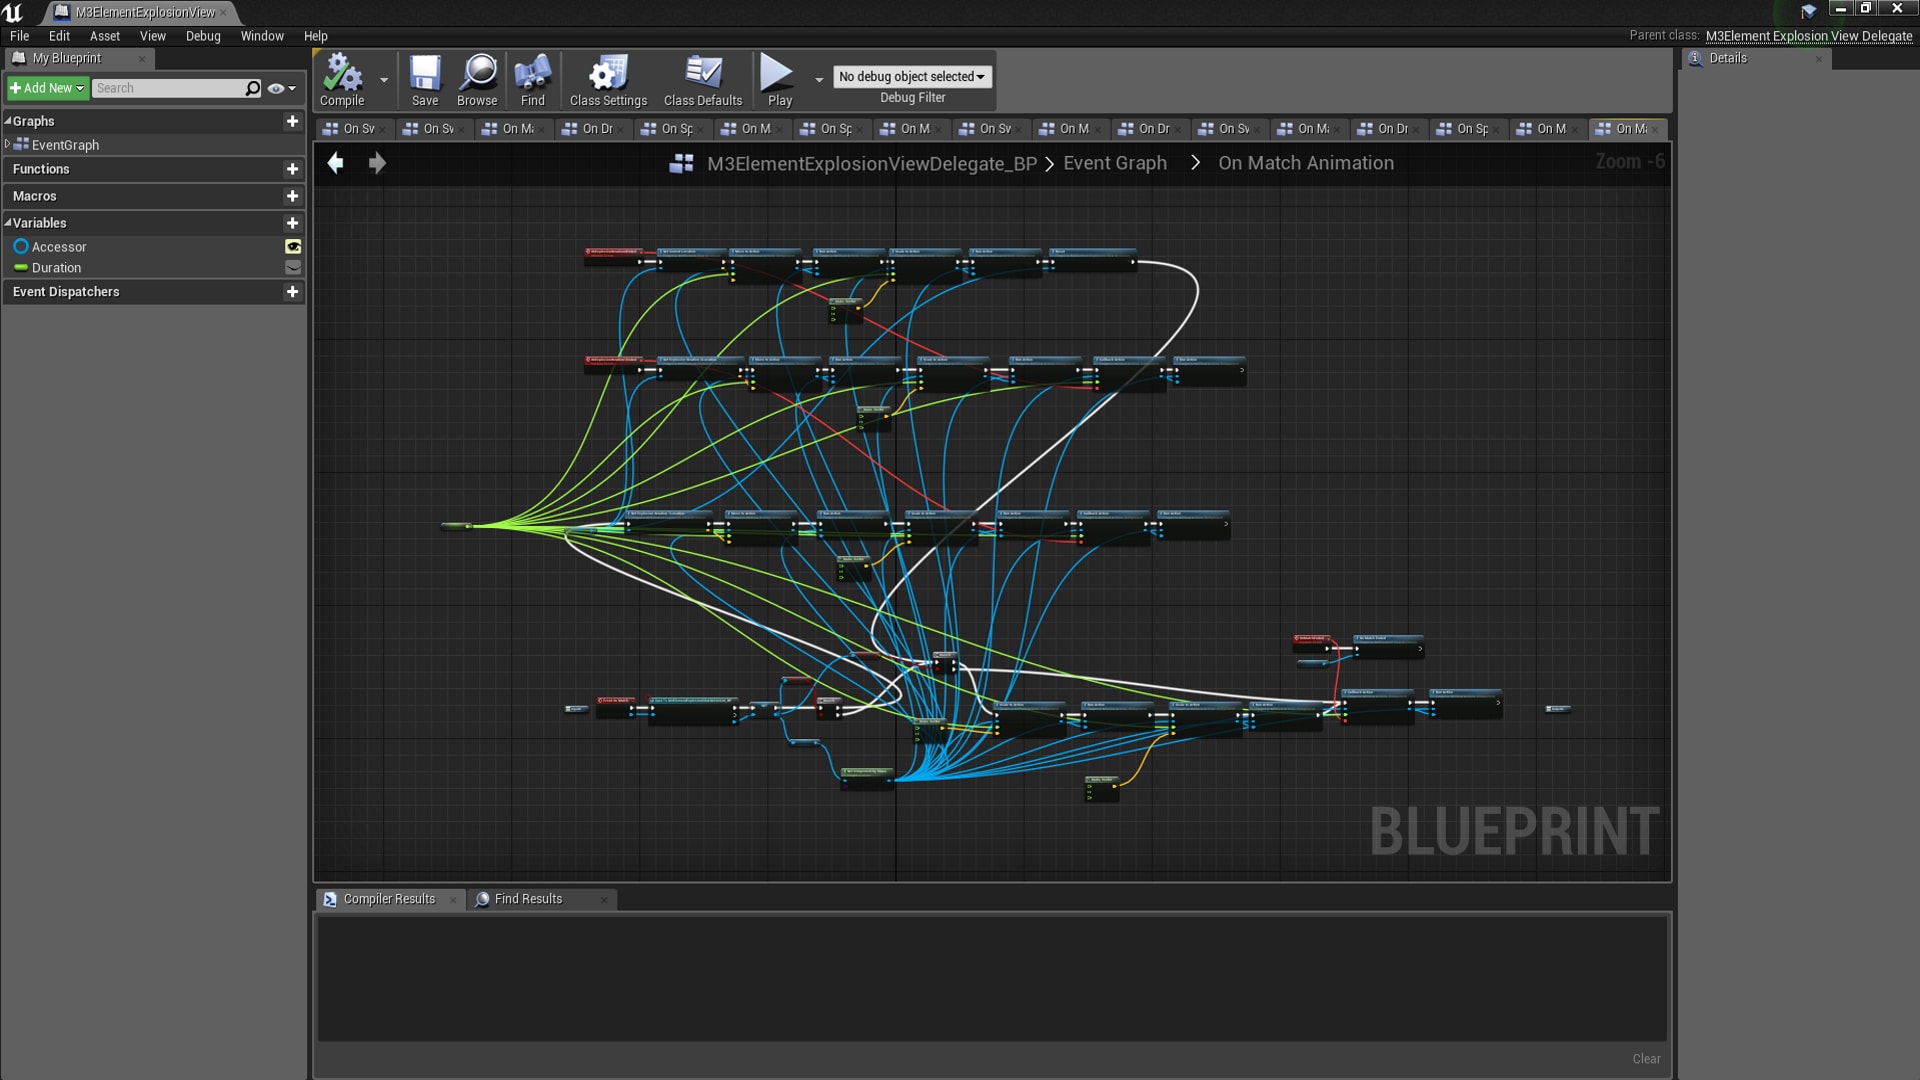
Task: Click the eye filter toggle in My Blueprint
Action: pos(277,88)
